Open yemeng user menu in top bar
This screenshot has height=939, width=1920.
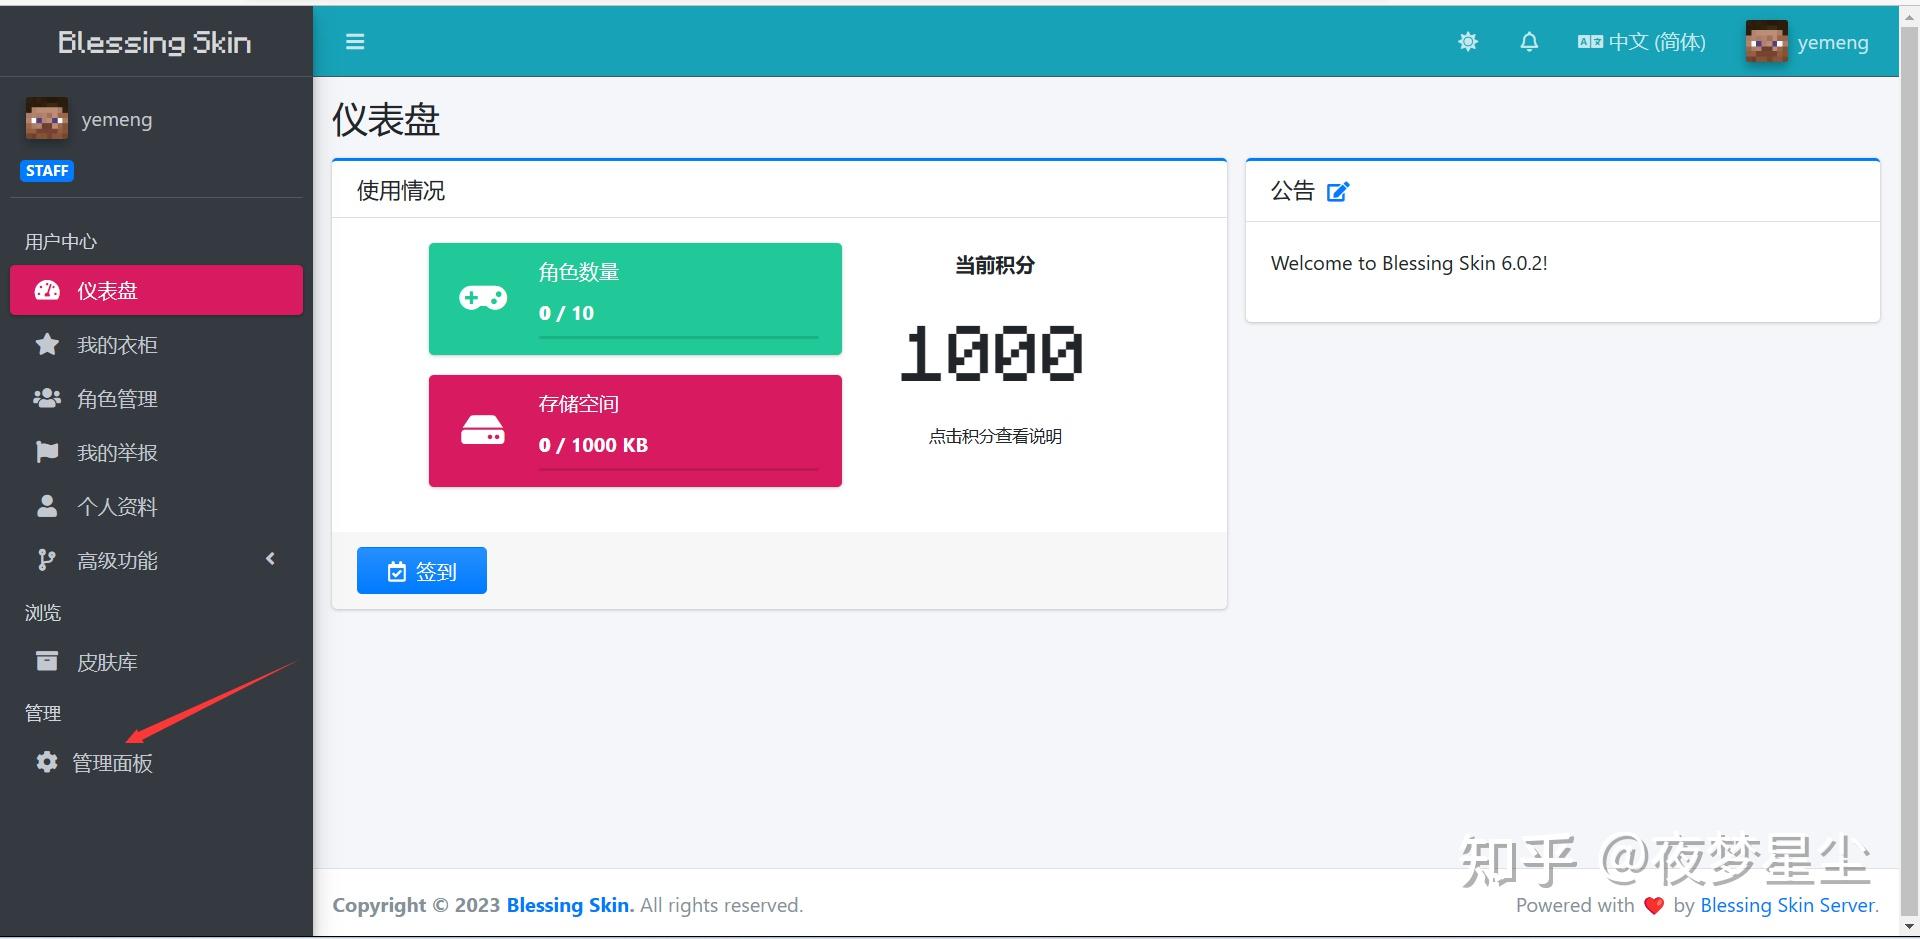(x=1808, y=42)
